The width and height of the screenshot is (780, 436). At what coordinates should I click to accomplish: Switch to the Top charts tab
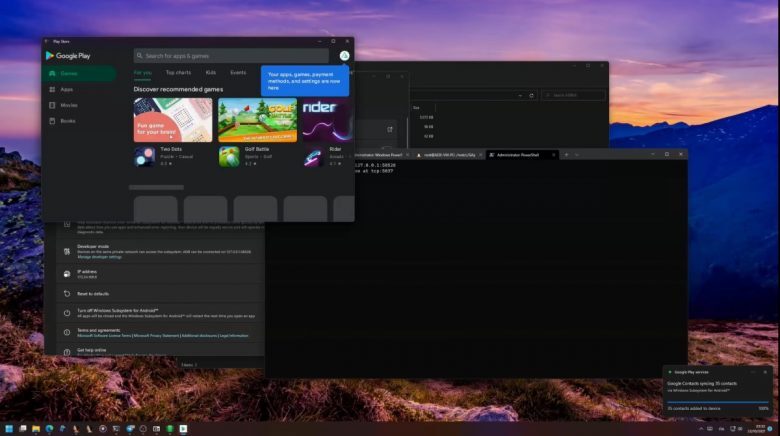tap(178, 73)
